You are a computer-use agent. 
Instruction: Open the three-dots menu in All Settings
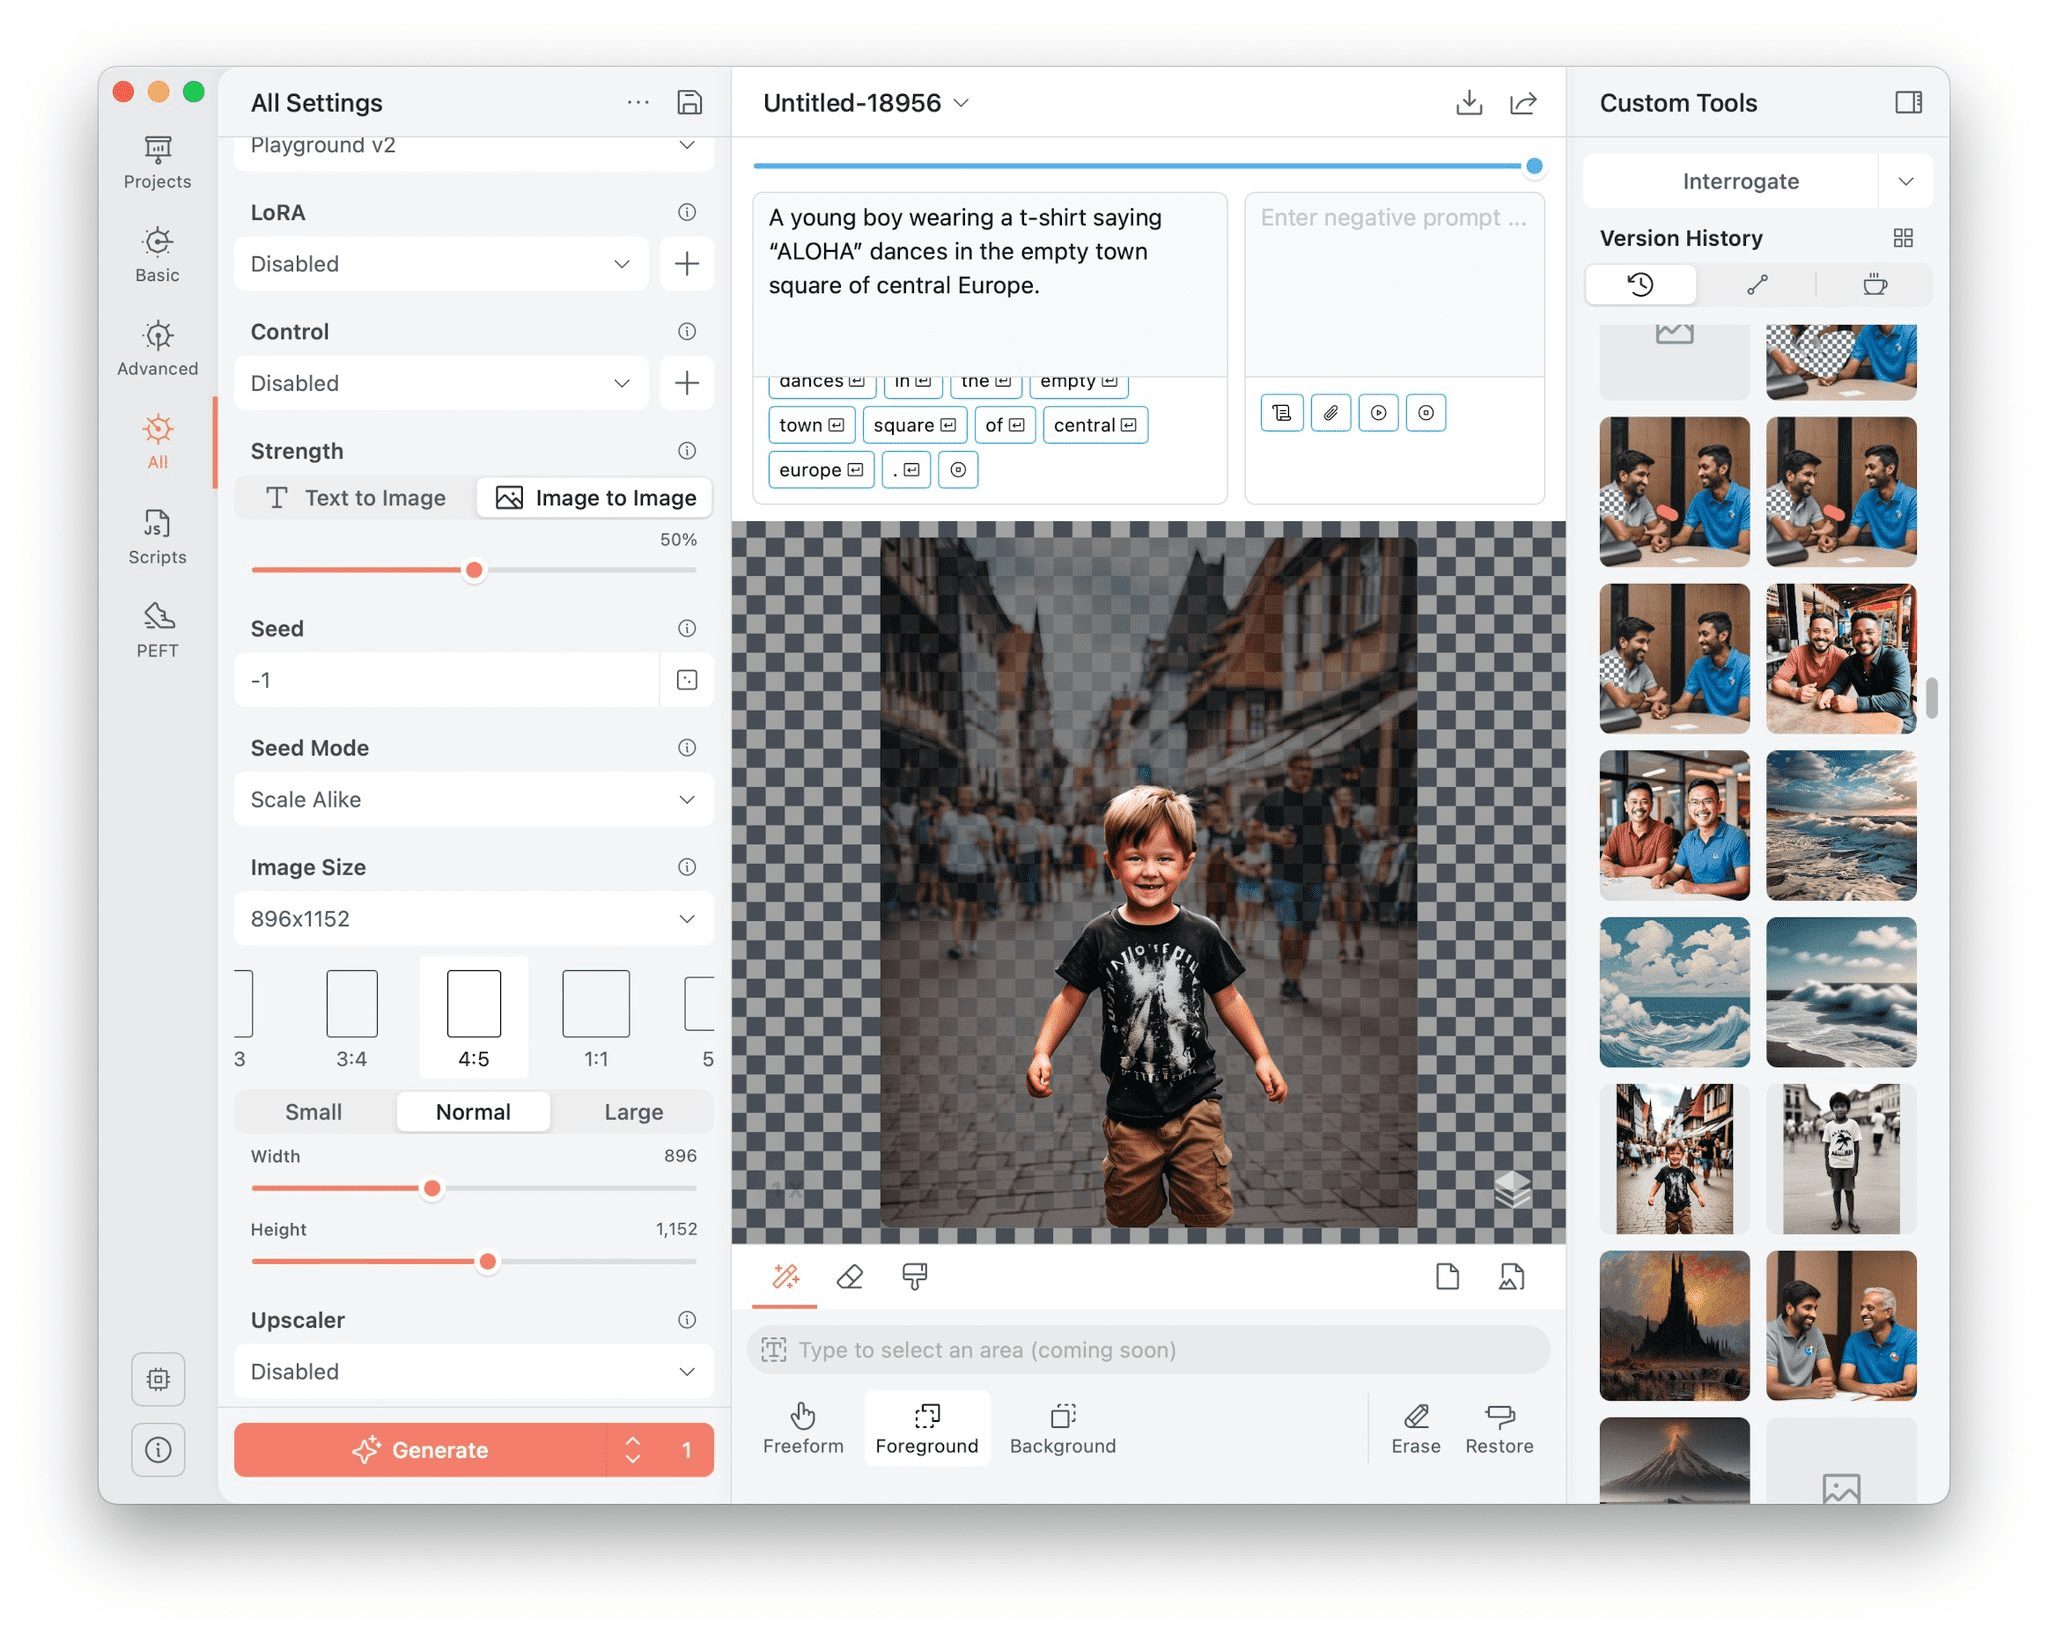pyautogui.click(x=638, y=102)
